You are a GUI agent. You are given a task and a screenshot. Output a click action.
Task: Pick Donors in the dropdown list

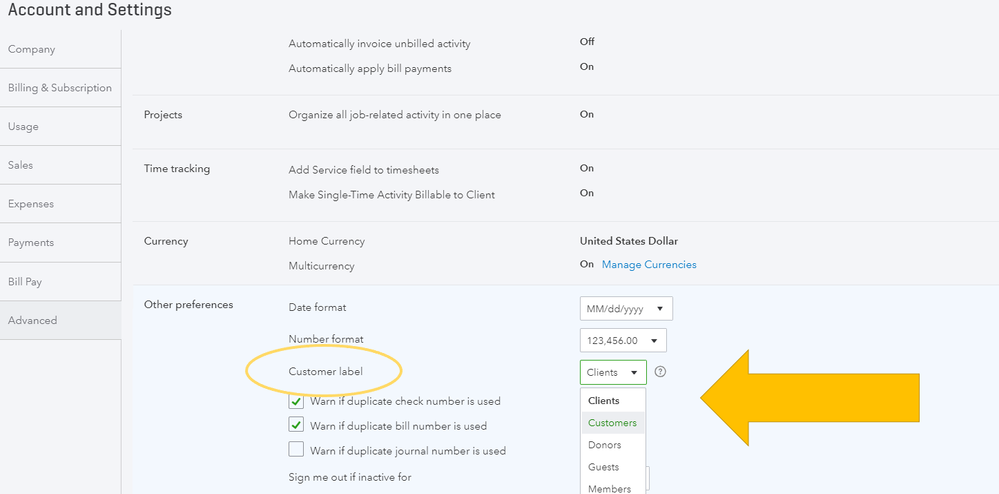(x=605, y=445)
